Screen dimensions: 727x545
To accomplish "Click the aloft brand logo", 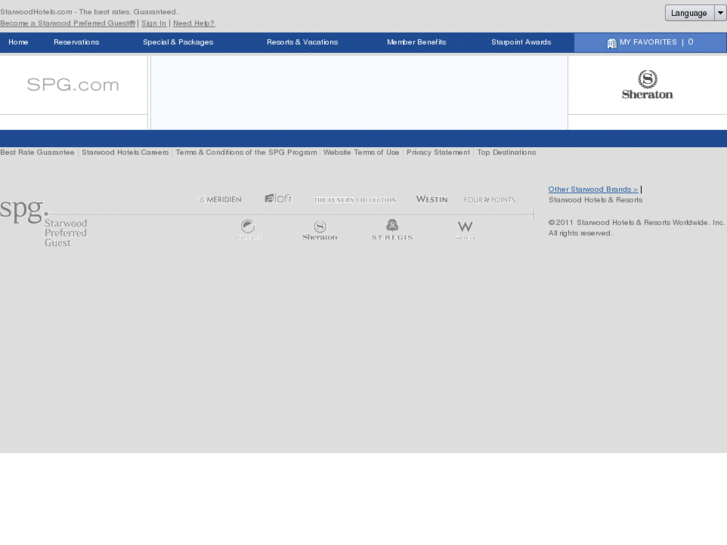I will (278, 199).
